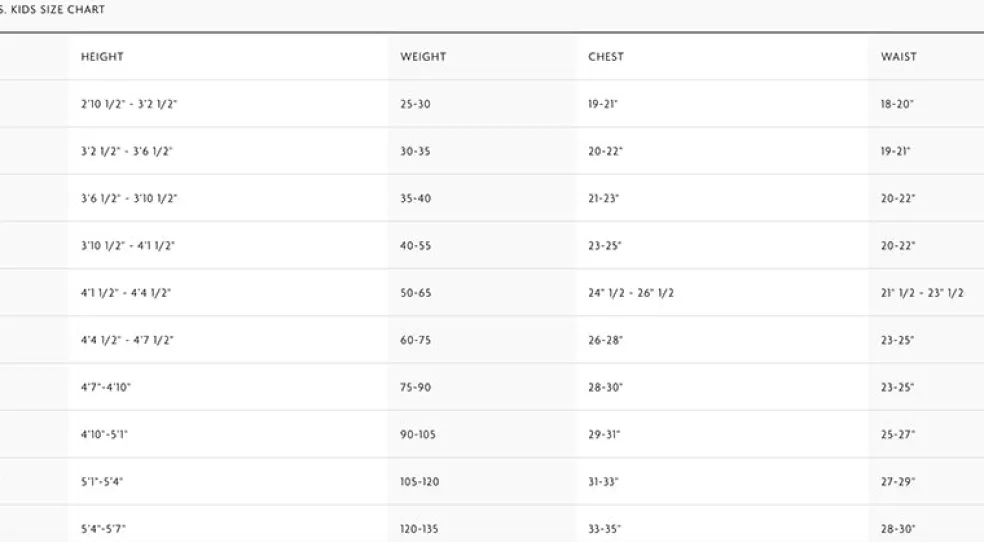This screenshot has height=542, width=984.
Task: Select chest cell 24" 1/2 - 26" 1/2
Action: tap(635, 293)
